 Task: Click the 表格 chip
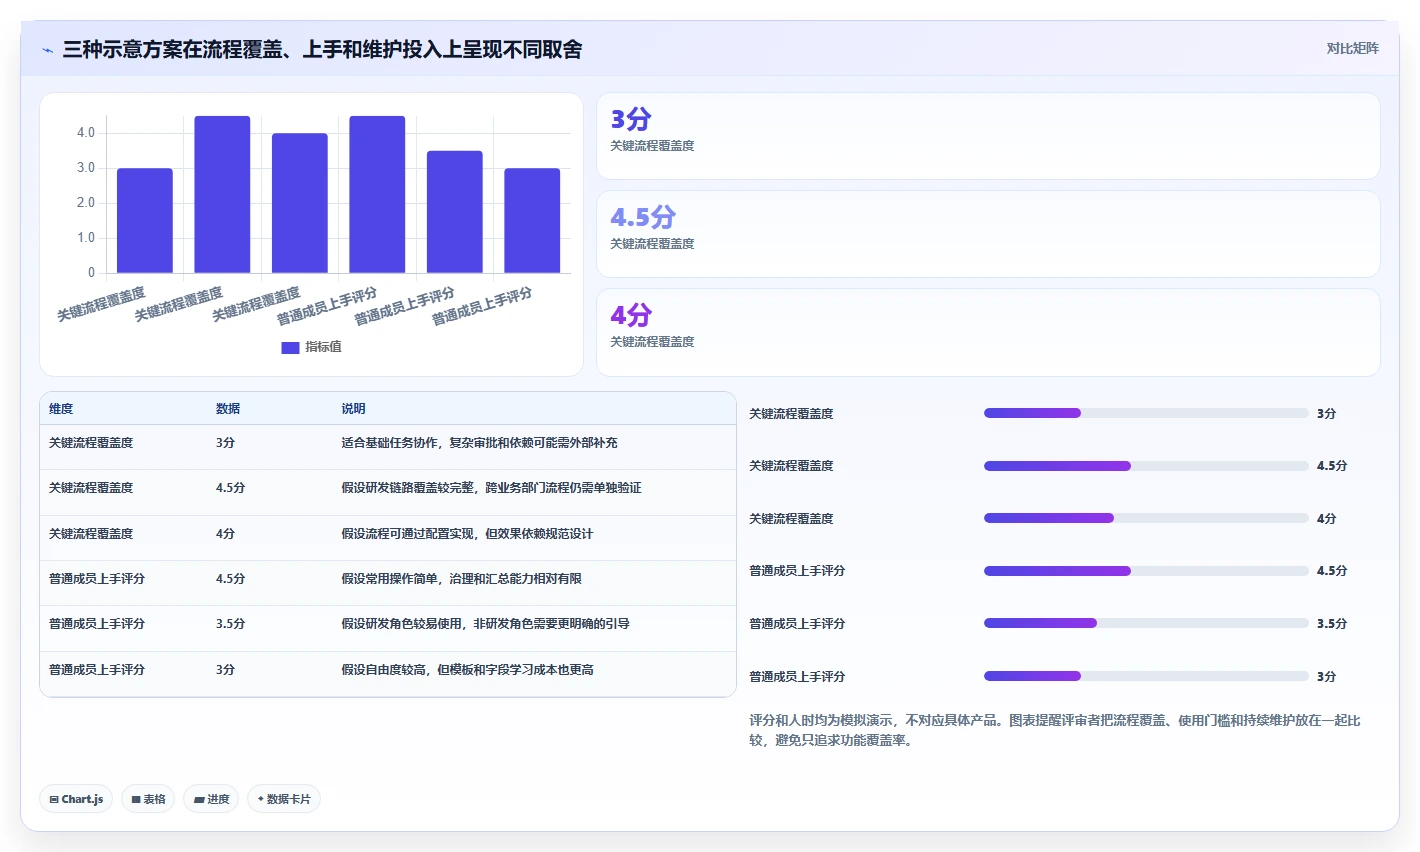(148, 799)
